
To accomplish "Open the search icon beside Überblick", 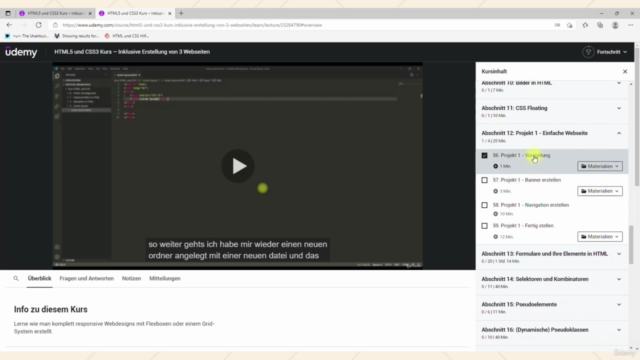I will pos(16,278).
